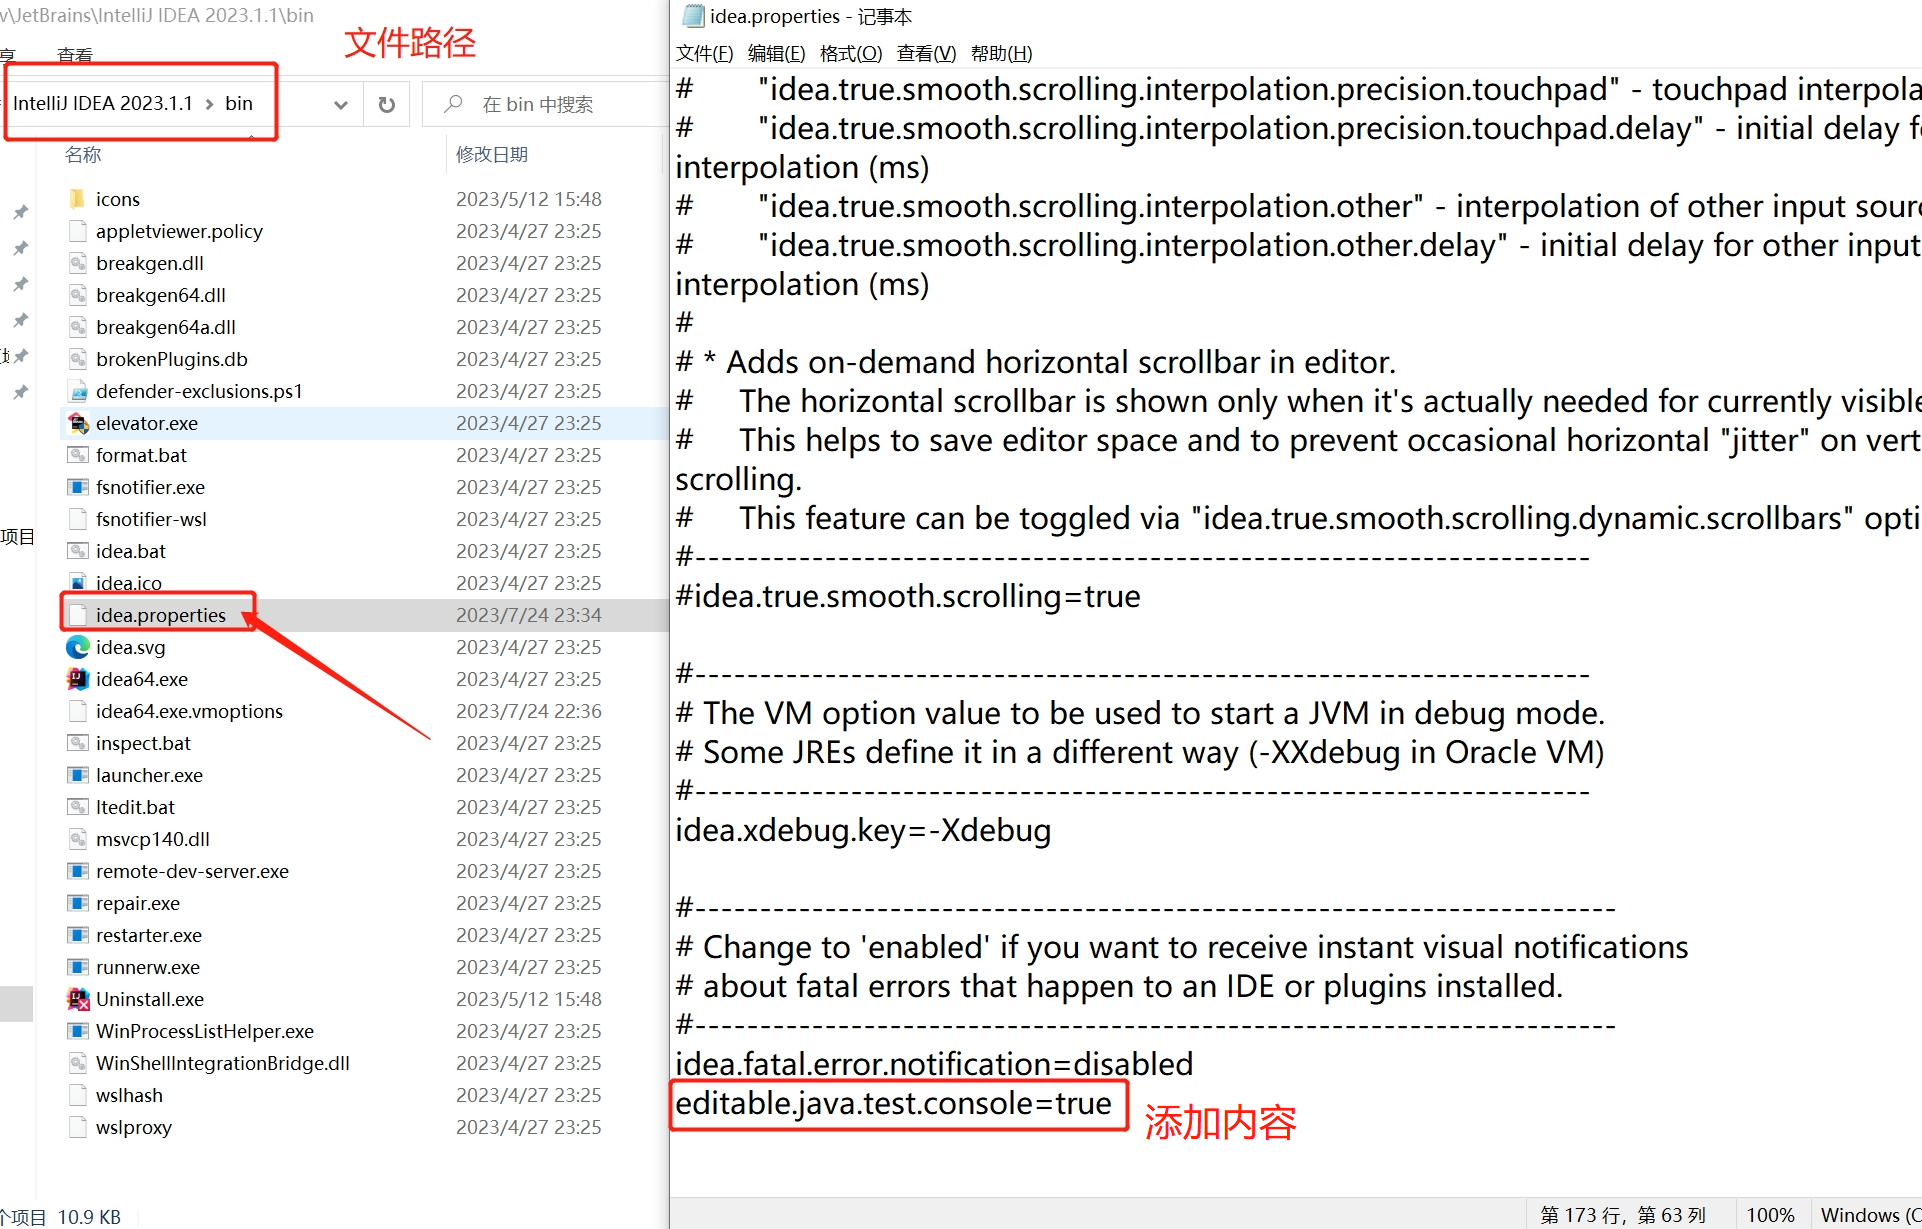Click the breakgen.dll file icon
Viewport: 1922px width, 1229px height.
tap(78, 263)
